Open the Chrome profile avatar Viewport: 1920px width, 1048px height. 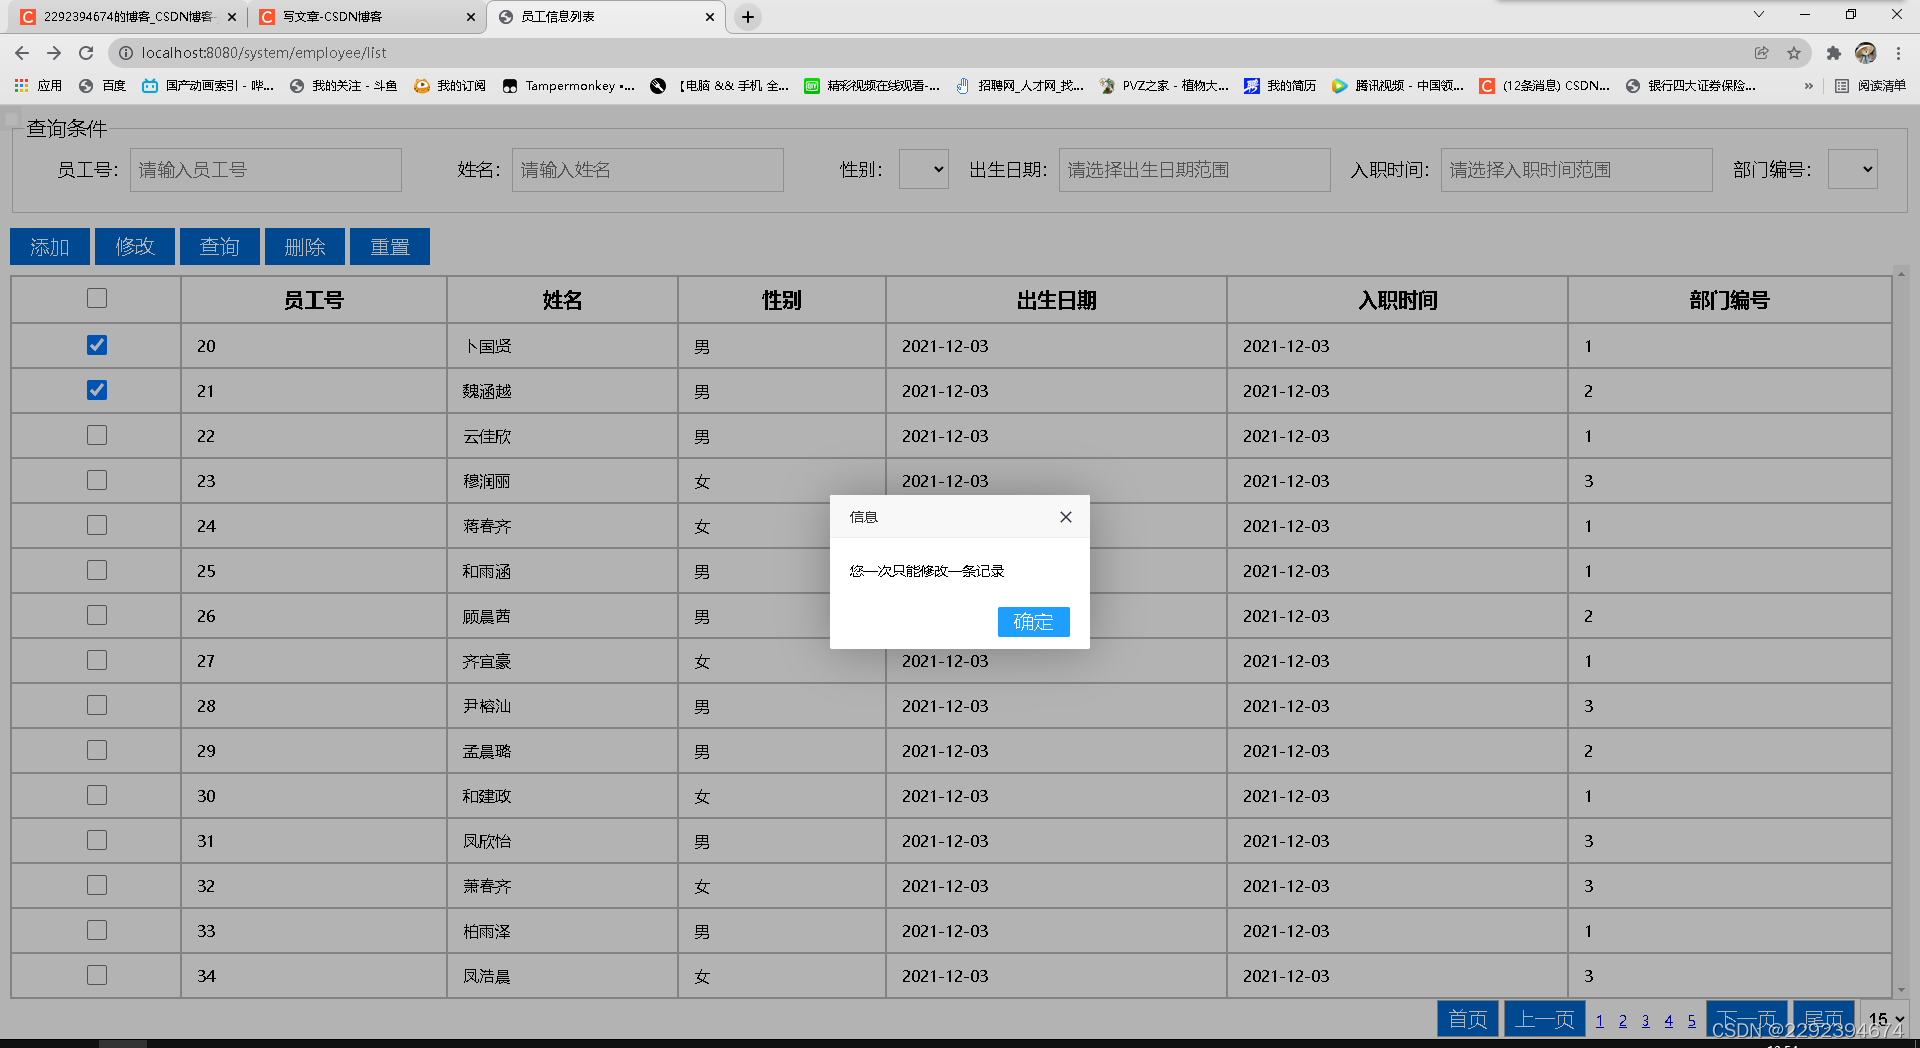pyautogui.click(x=1866, y=53)
